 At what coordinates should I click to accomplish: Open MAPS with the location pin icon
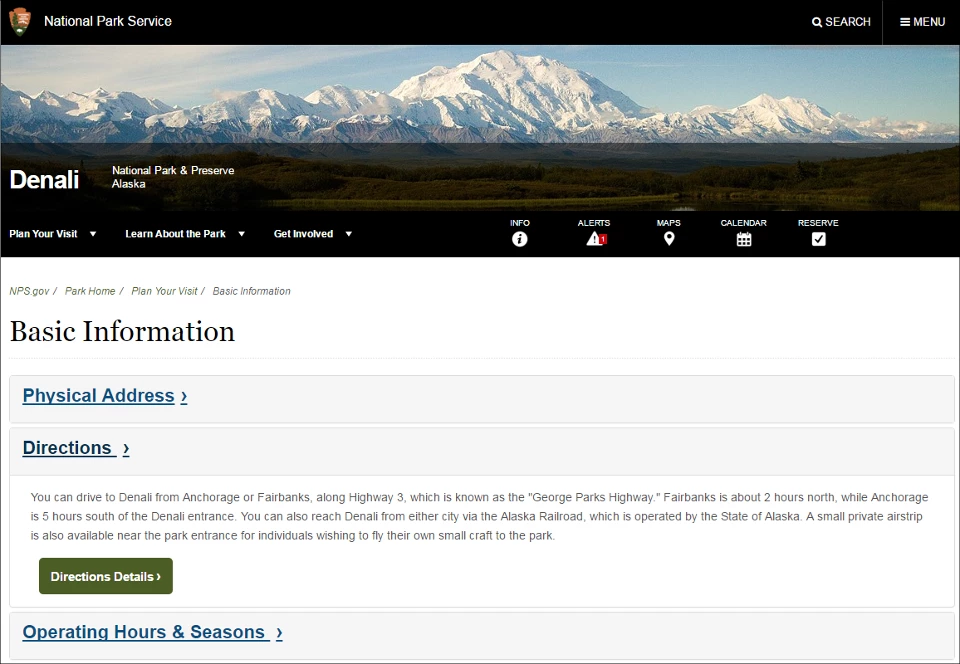668,238
